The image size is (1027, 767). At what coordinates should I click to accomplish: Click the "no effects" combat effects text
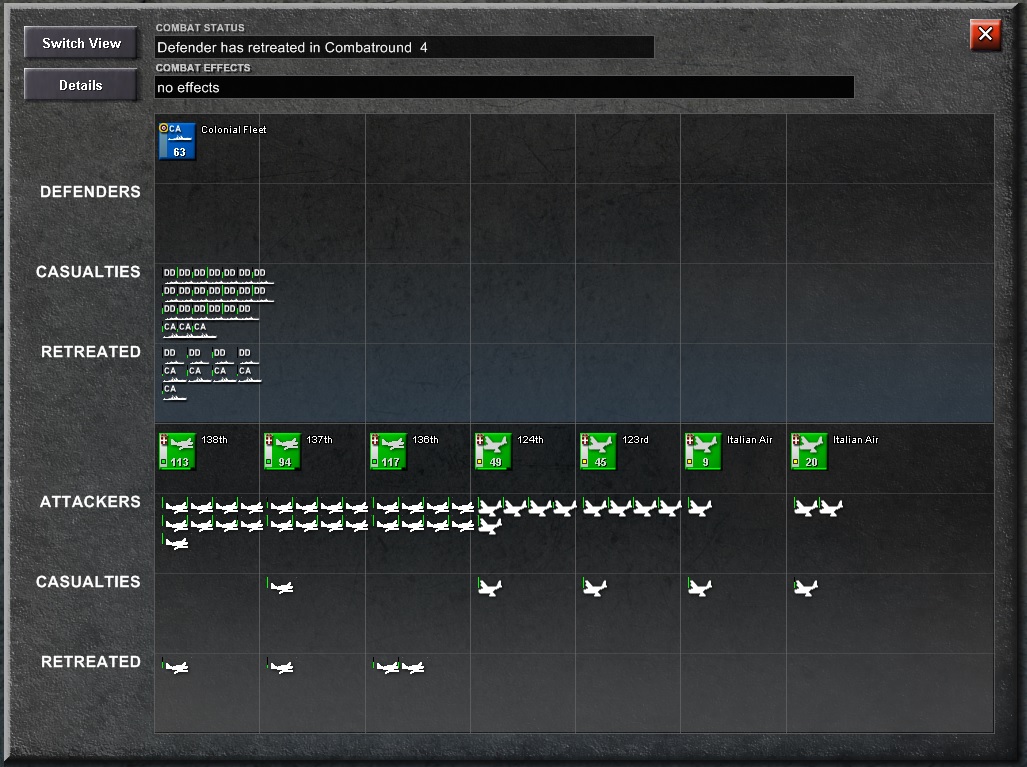(x=188, y=88)
